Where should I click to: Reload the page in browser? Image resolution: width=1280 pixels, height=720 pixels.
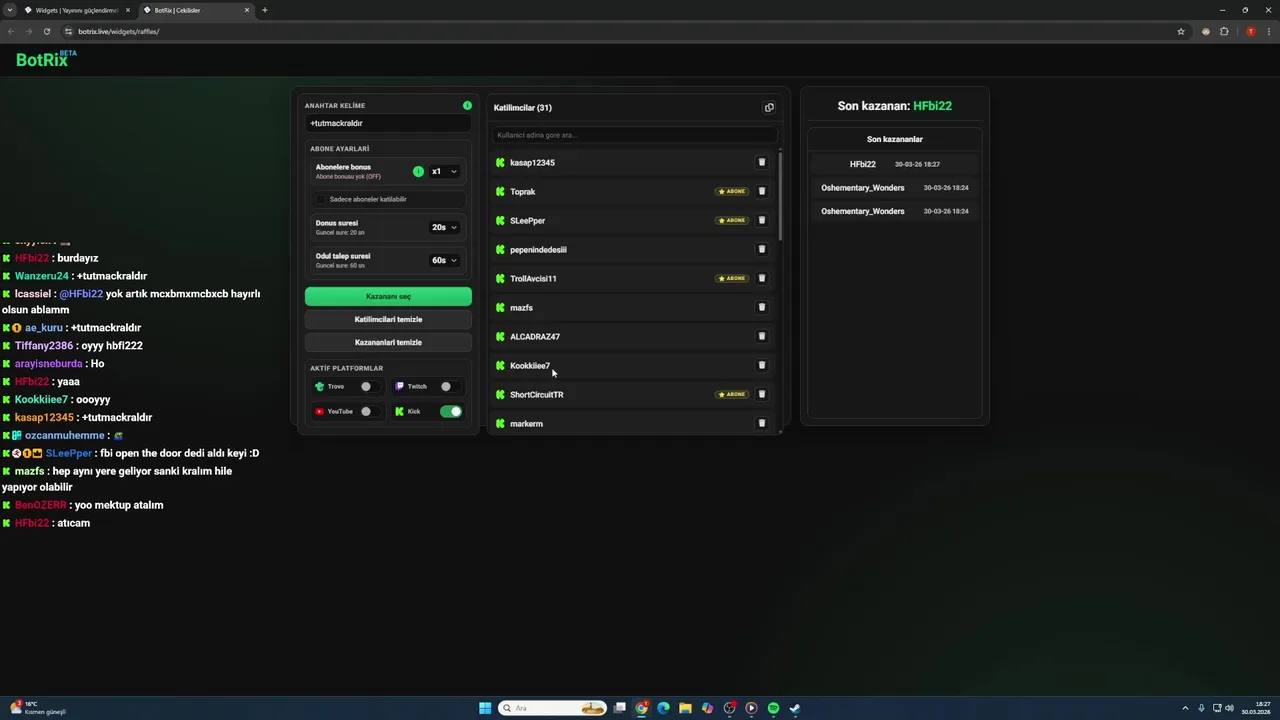tap(46, 31)
